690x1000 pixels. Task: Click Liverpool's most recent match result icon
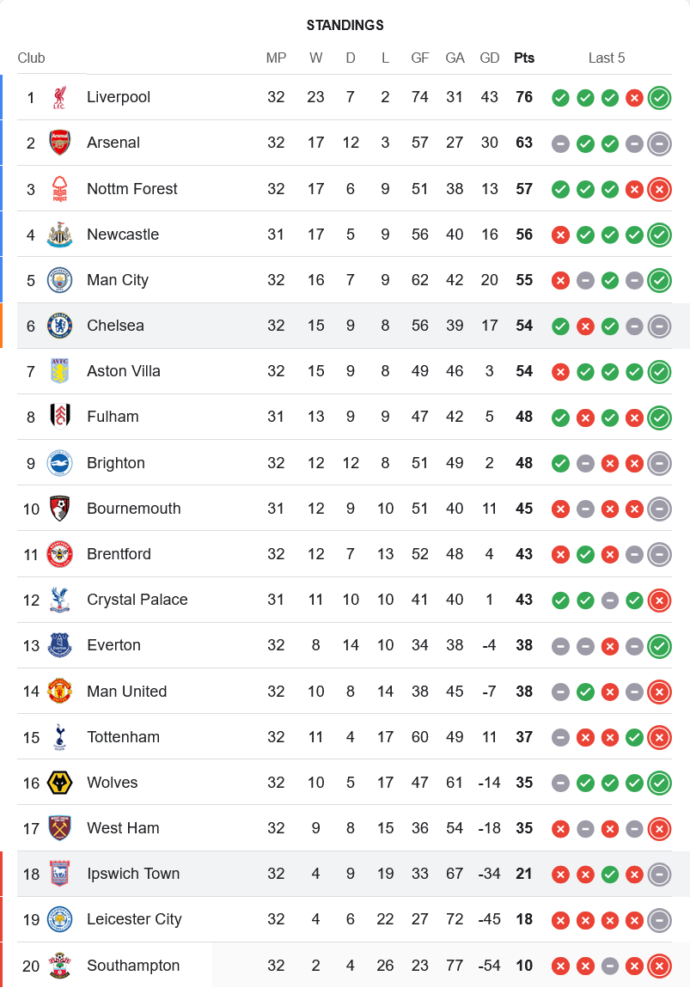point(659,97)
